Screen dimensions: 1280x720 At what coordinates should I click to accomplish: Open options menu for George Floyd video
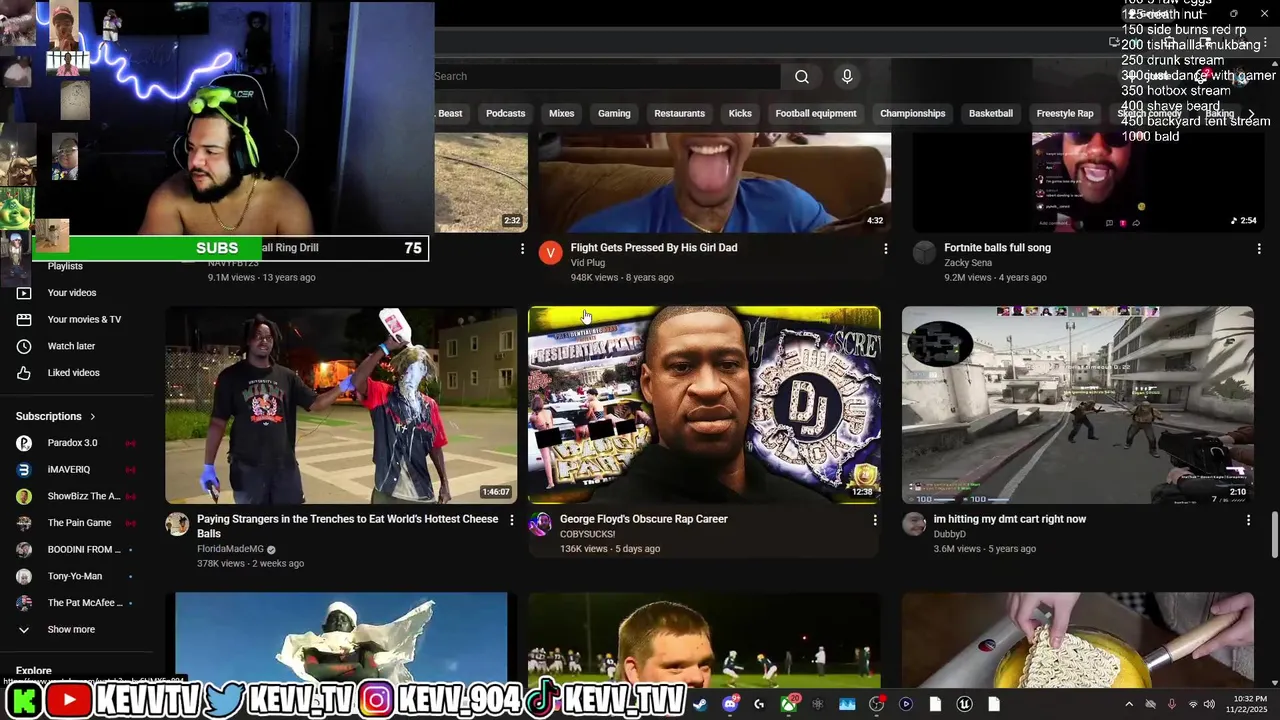click(875, 520)
